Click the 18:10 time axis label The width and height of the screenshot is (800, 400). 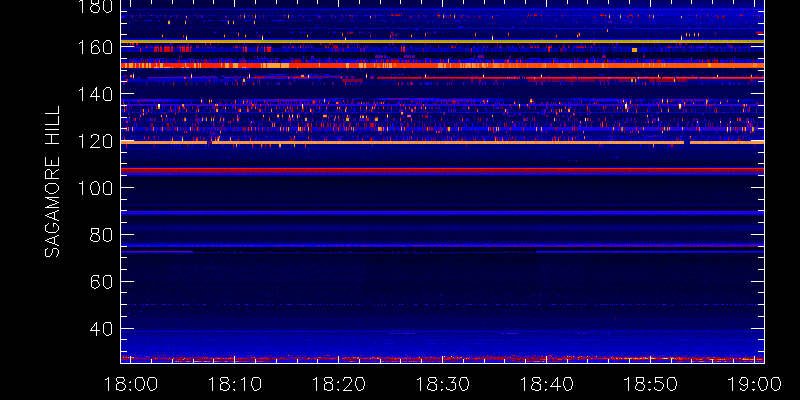pyautogui.click(x=235, y=384)
